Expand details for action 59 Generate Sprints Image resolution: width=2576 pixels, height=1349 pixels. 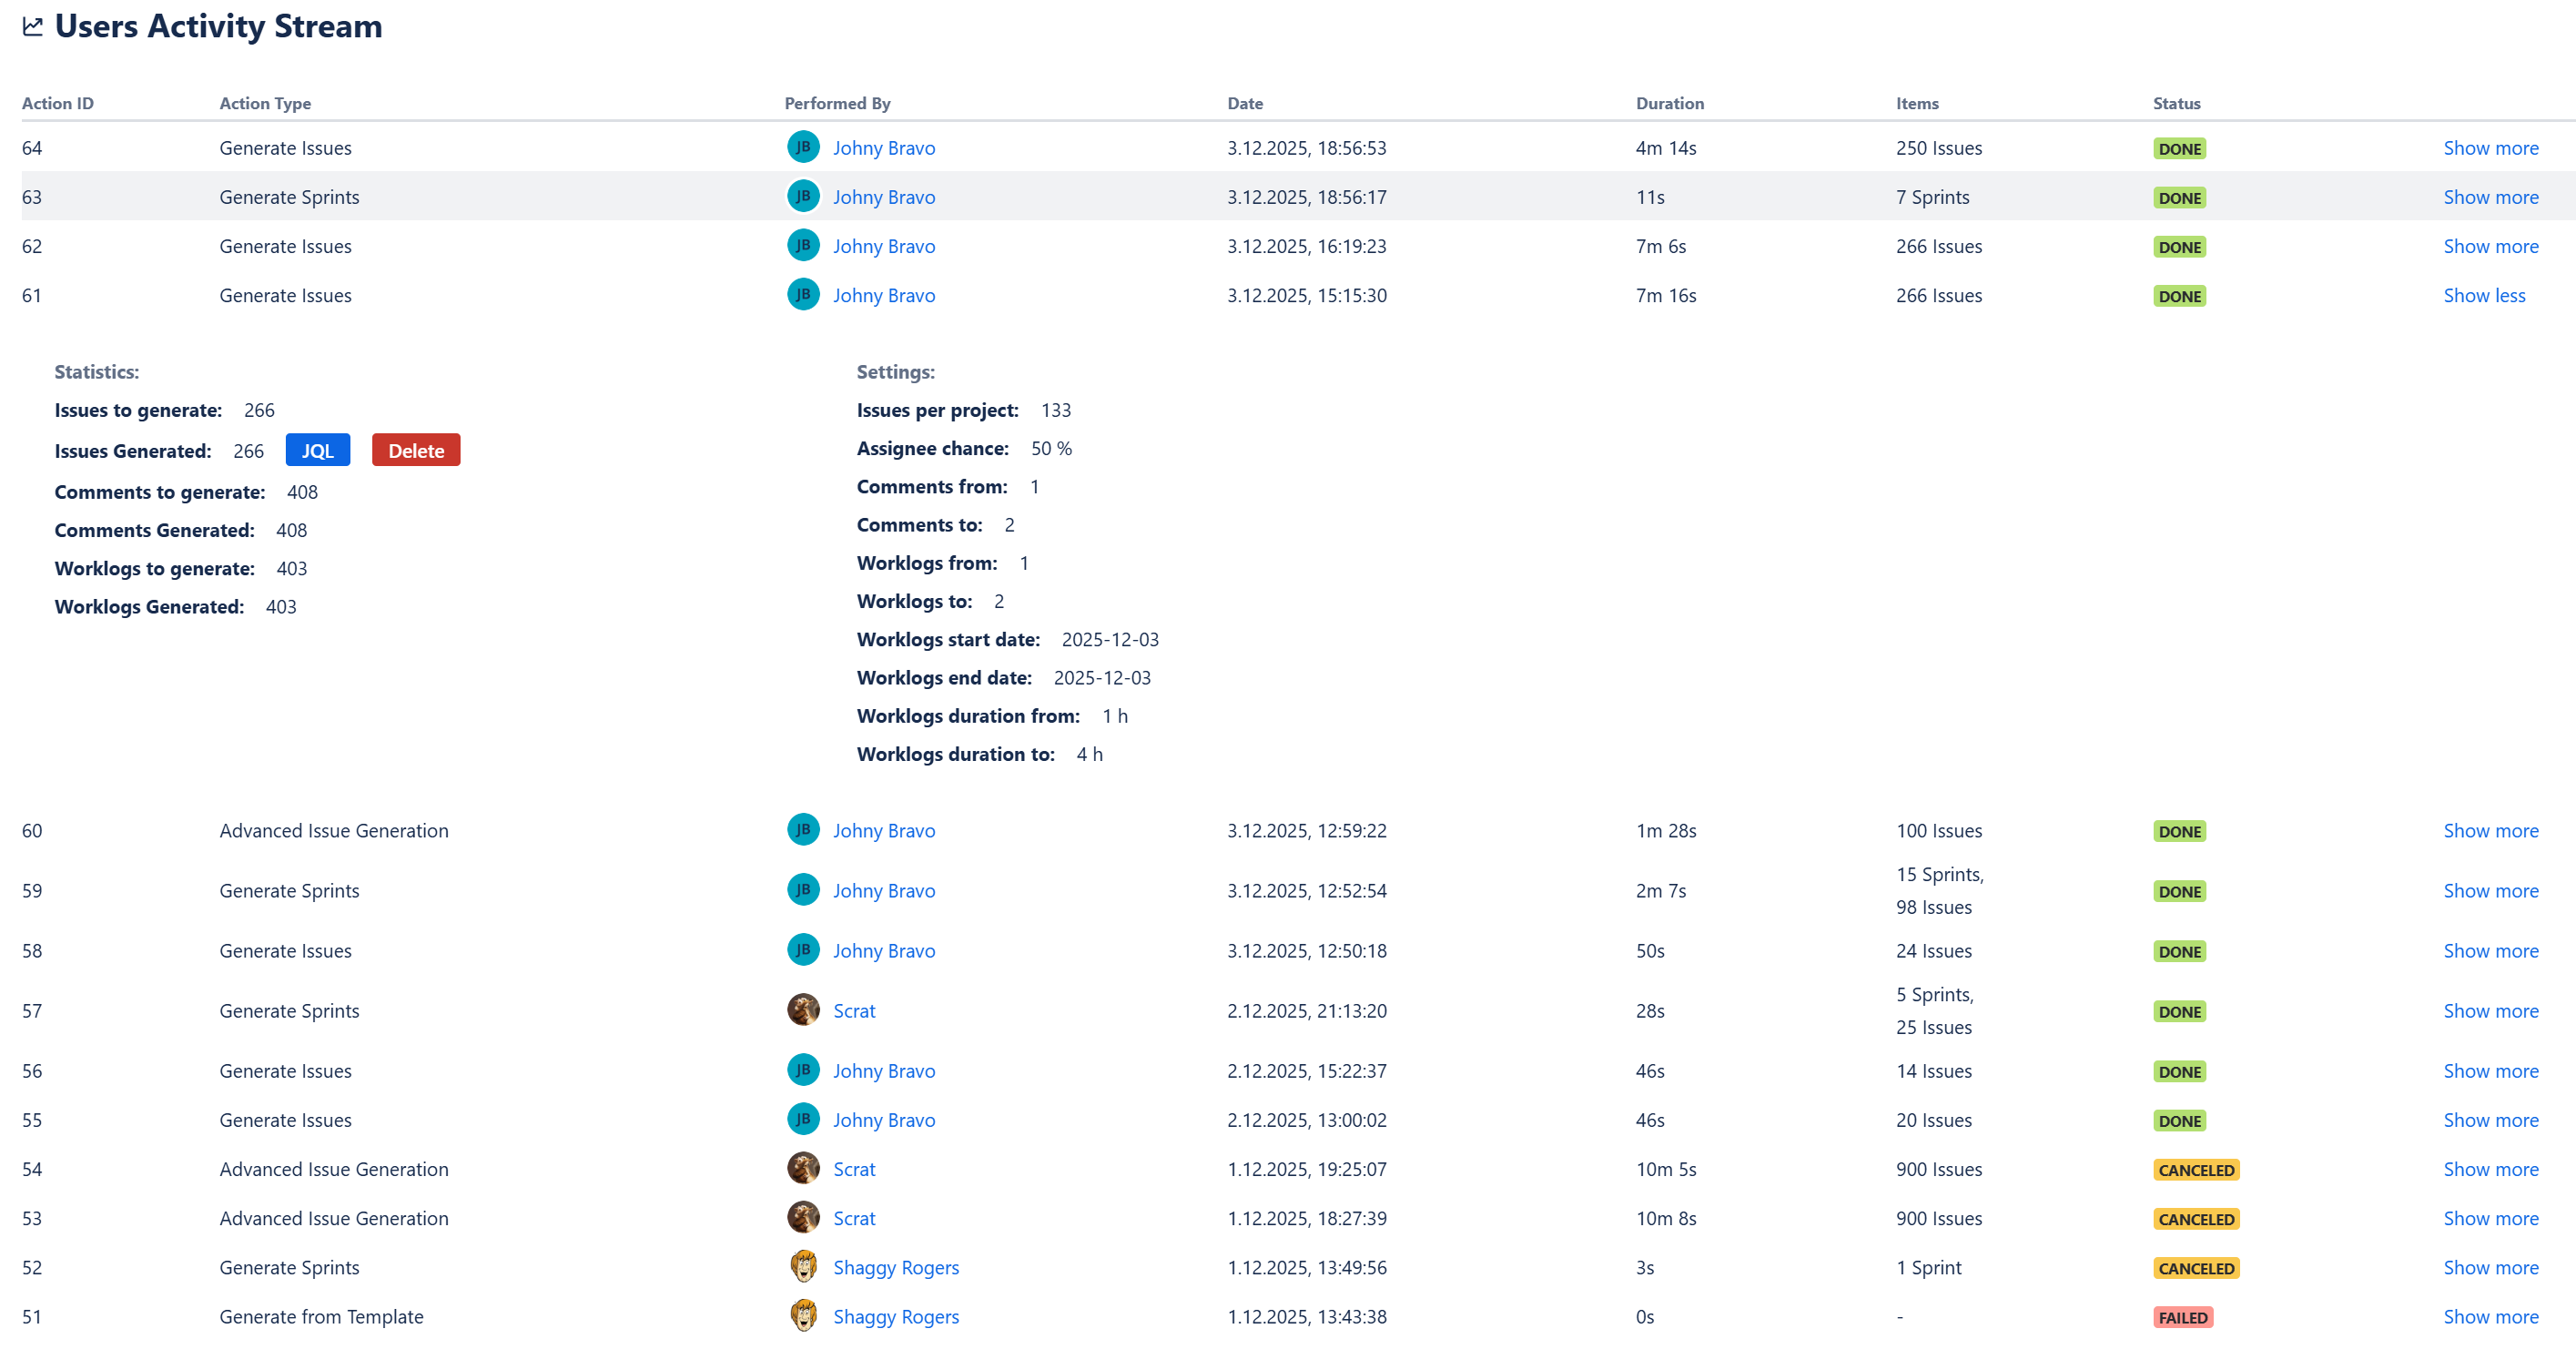[x=2490, y=891]
